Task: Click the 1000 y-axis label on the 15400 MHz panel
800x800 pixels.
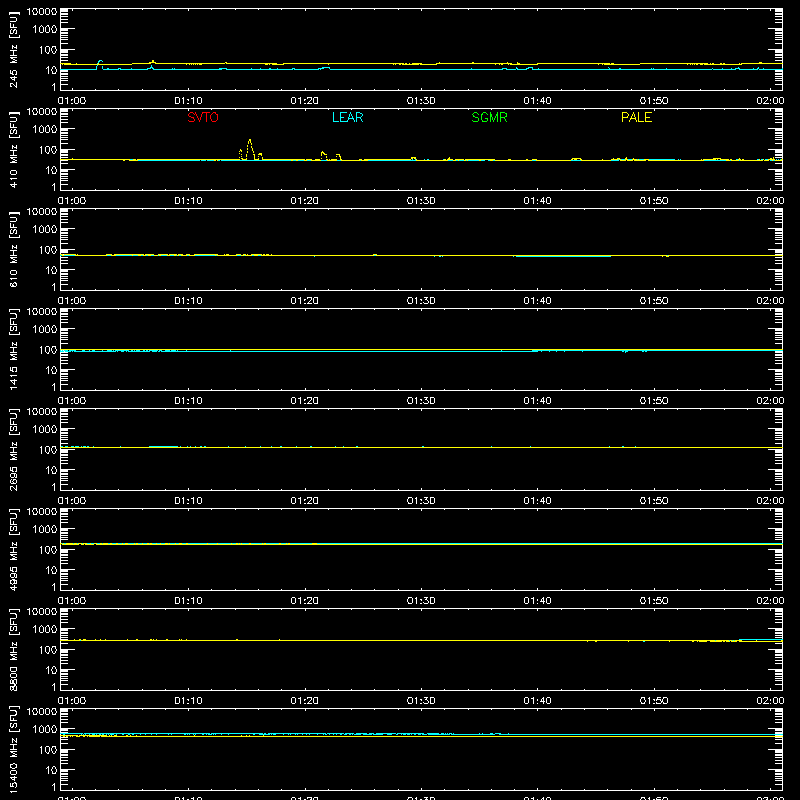Action: pos(45,729)
